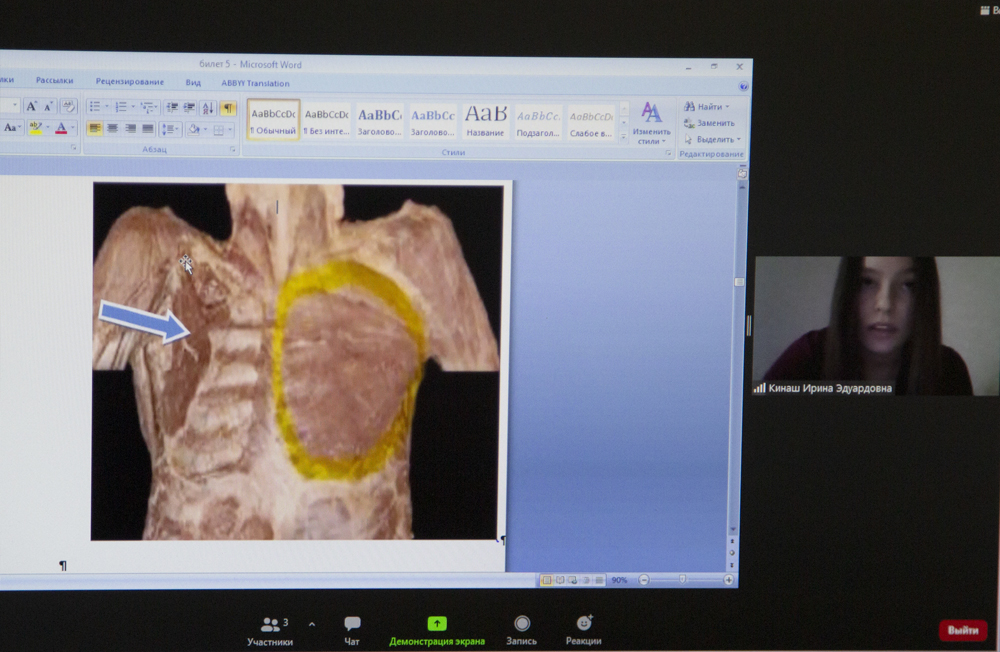Toggle align text left button
This screenshot has width=1000, height=652.
[x=95, y=128]
